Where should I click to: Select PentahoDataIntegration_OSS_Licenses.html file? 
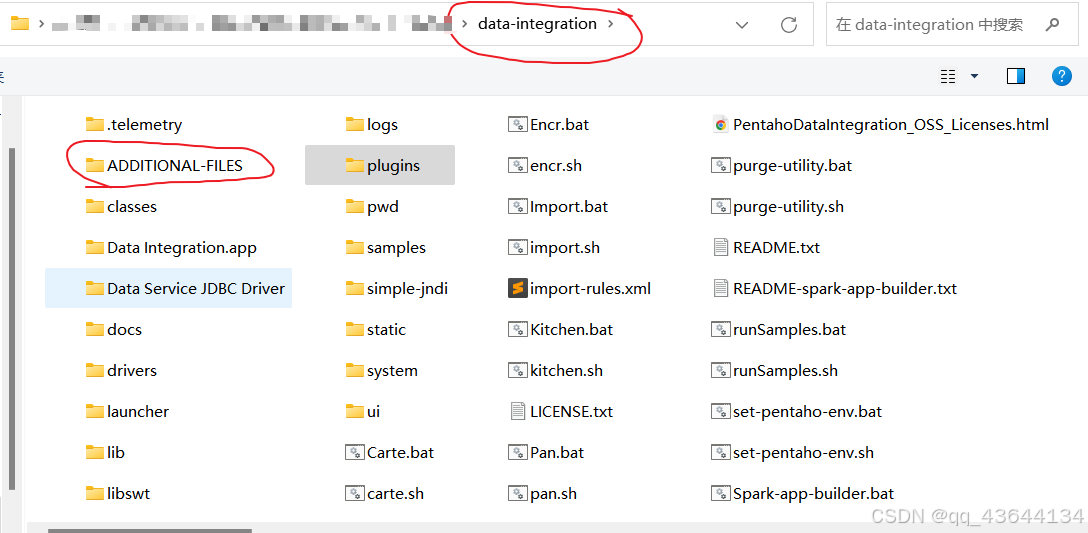[881, 125]
